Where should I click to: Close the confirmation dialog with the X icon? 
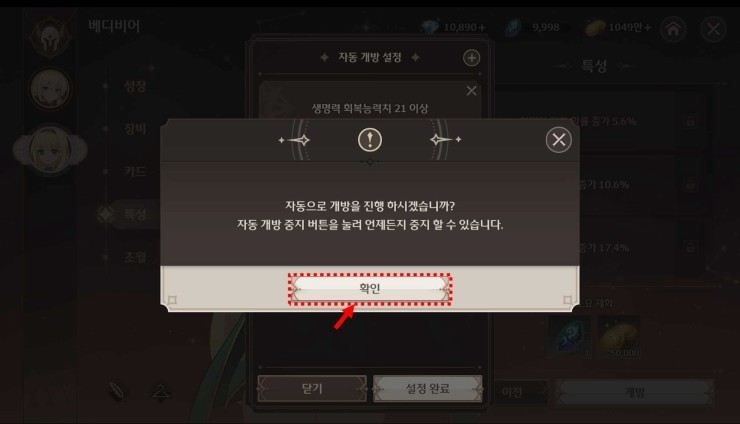pos(559,140)
